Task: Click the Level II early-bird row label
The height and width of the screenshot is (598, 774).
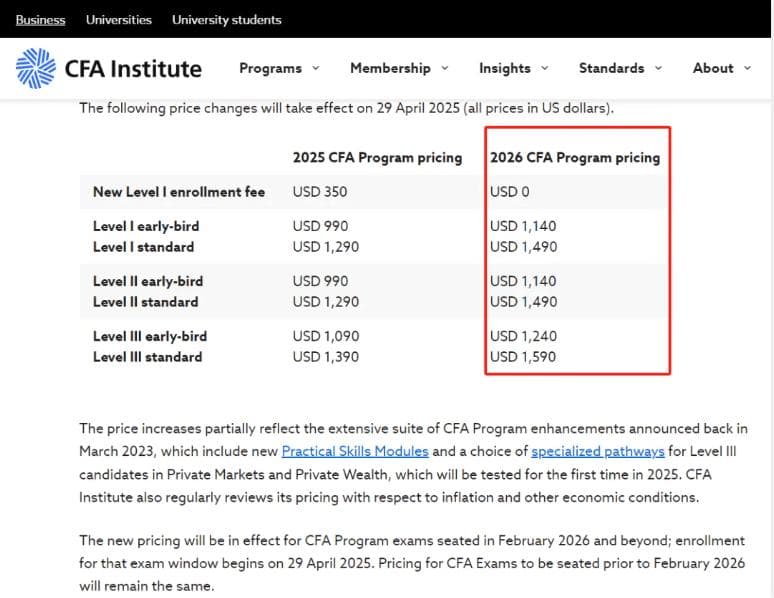Action: pyautogui.click(x=148, y=281)
